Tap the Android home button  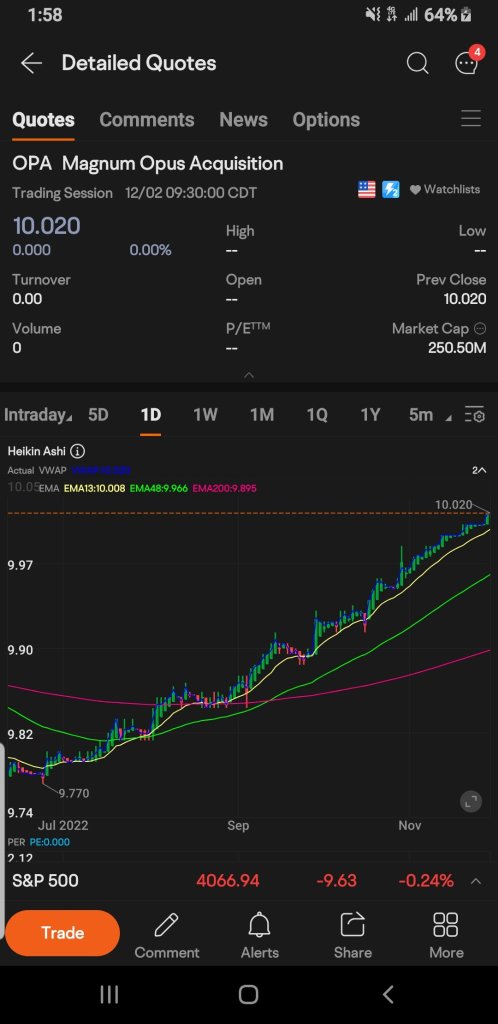point(248,995)
